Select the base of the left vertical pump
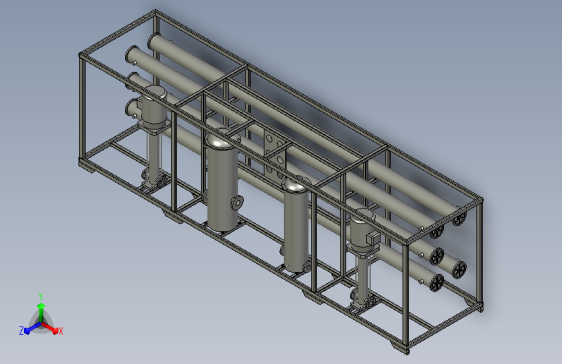 (153, 183)
